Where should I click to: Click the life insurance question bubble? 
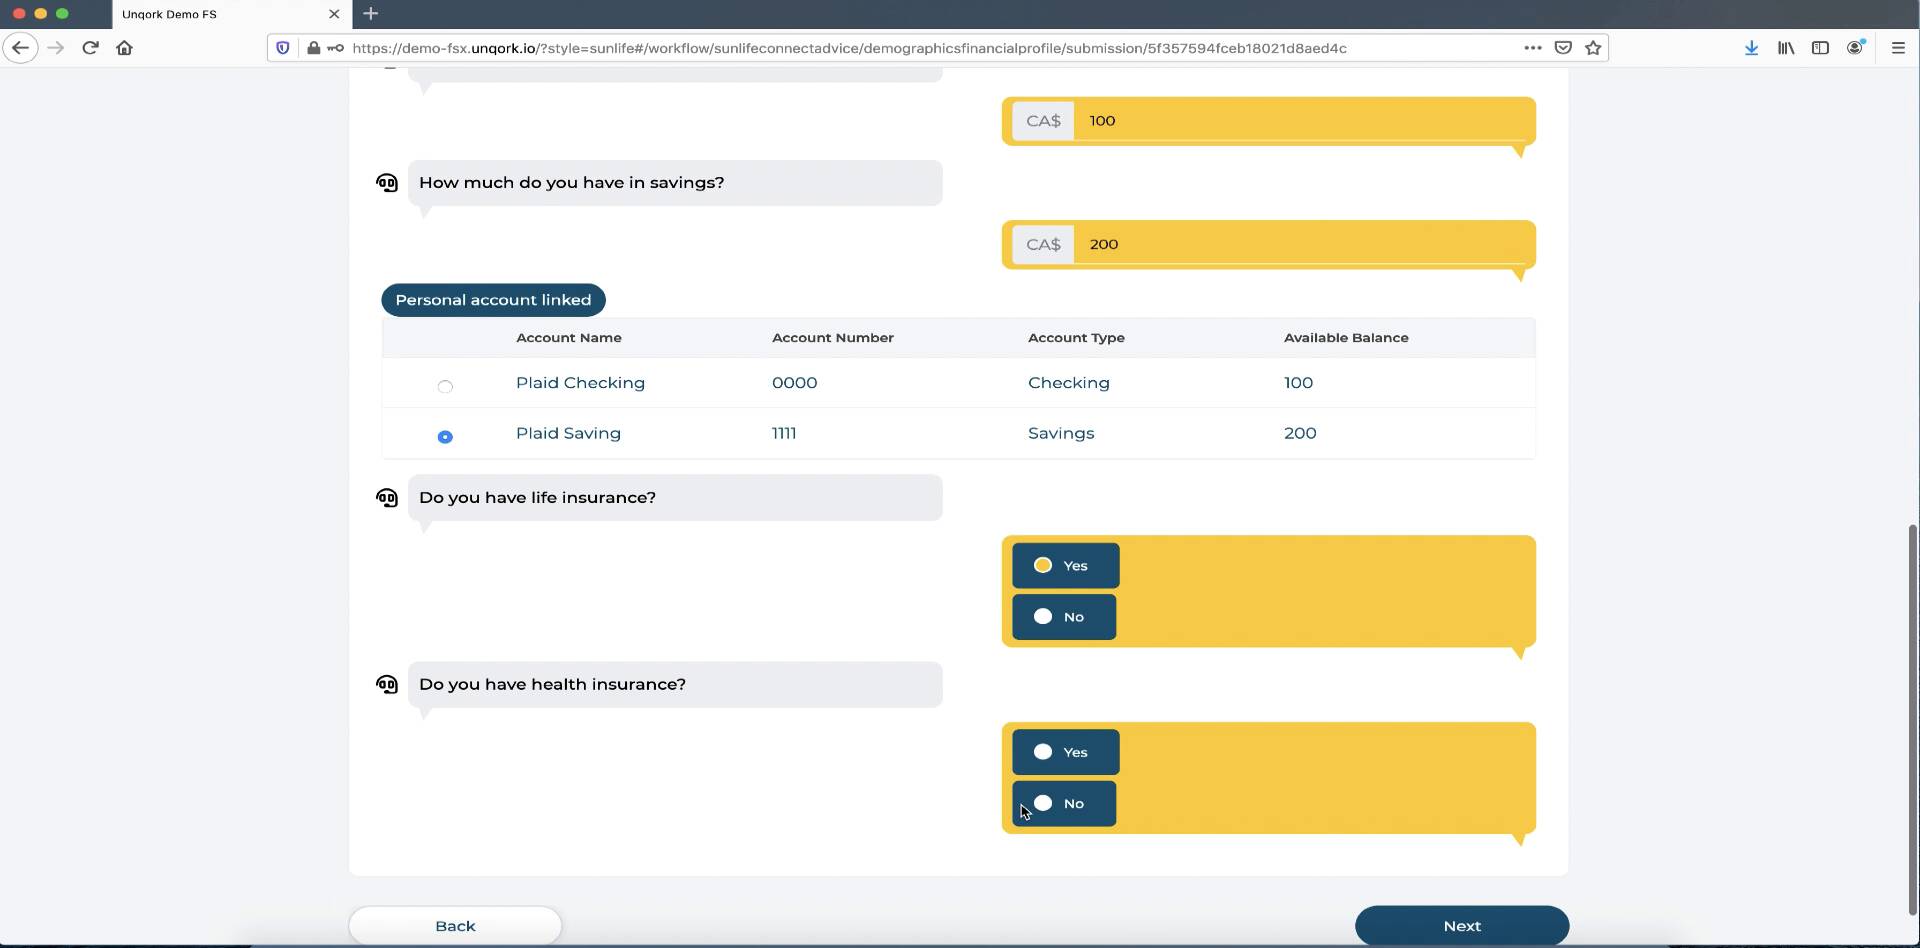click(675, 498)
